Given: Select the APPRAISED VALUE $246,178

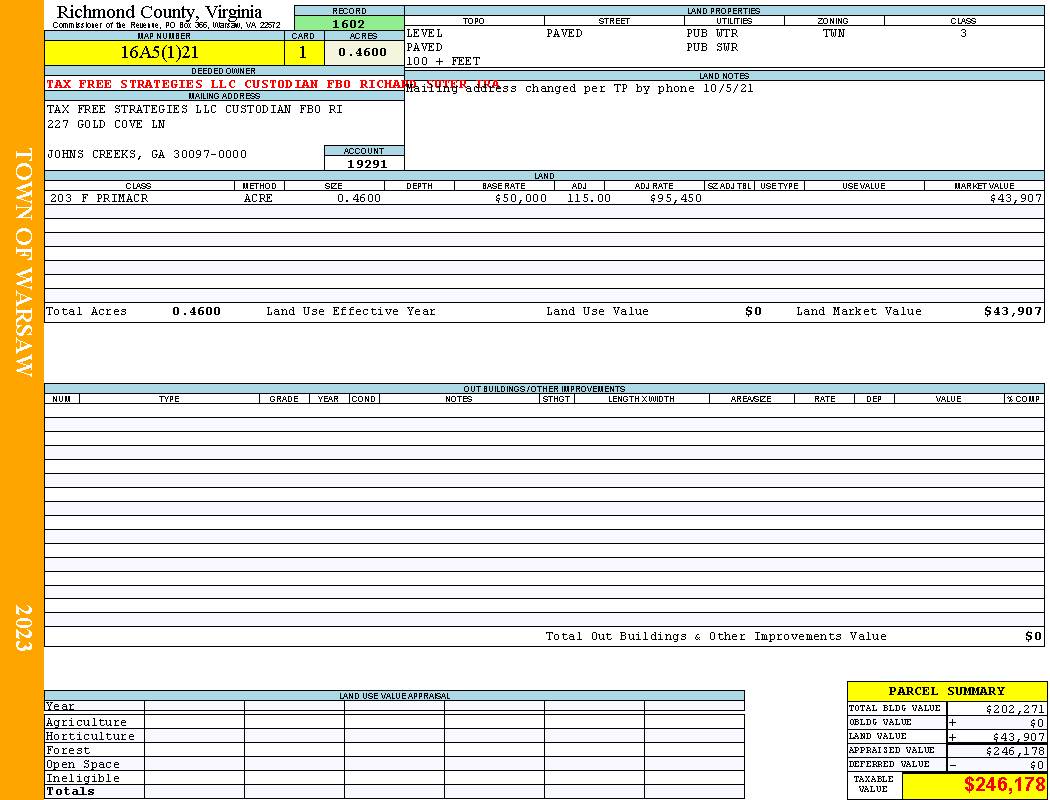Looking at the screenshot, I should 1015,751.
